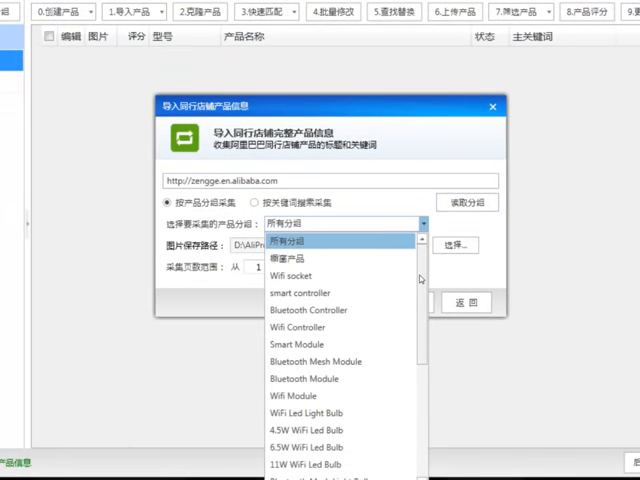Click the 编辑 column header

coord(71,37)
